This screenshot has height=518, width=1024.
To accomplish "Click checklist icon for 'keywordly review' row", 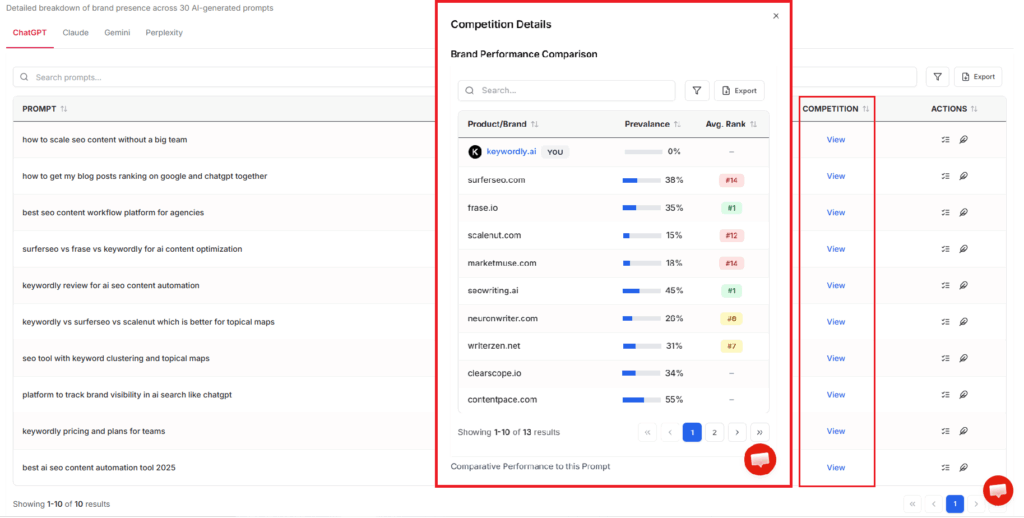I will point(946,285).
